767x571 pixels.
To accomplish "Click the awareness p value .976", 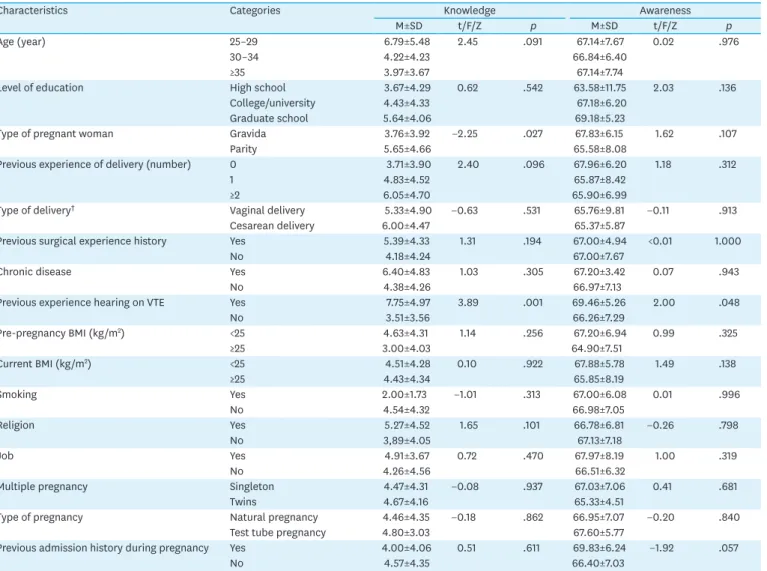I will [x=729, y=42].
